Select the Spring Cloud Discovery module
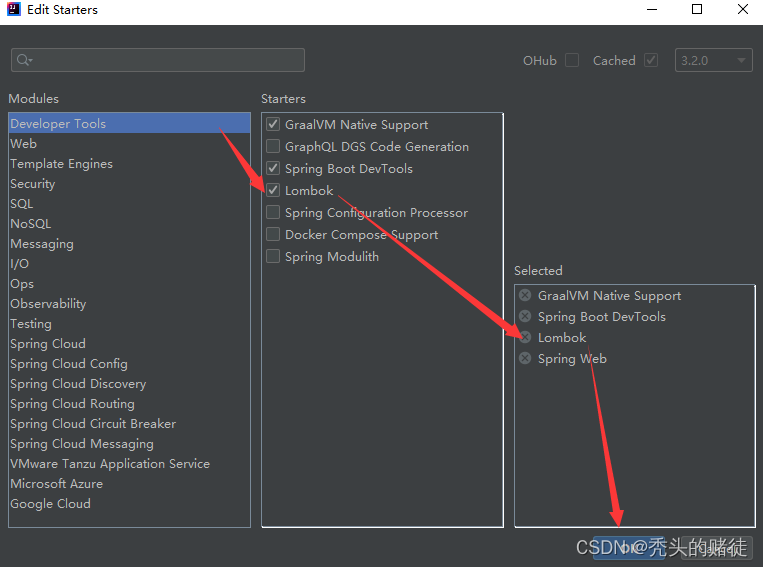Screen dimensions: 763x567 point(129,384)
